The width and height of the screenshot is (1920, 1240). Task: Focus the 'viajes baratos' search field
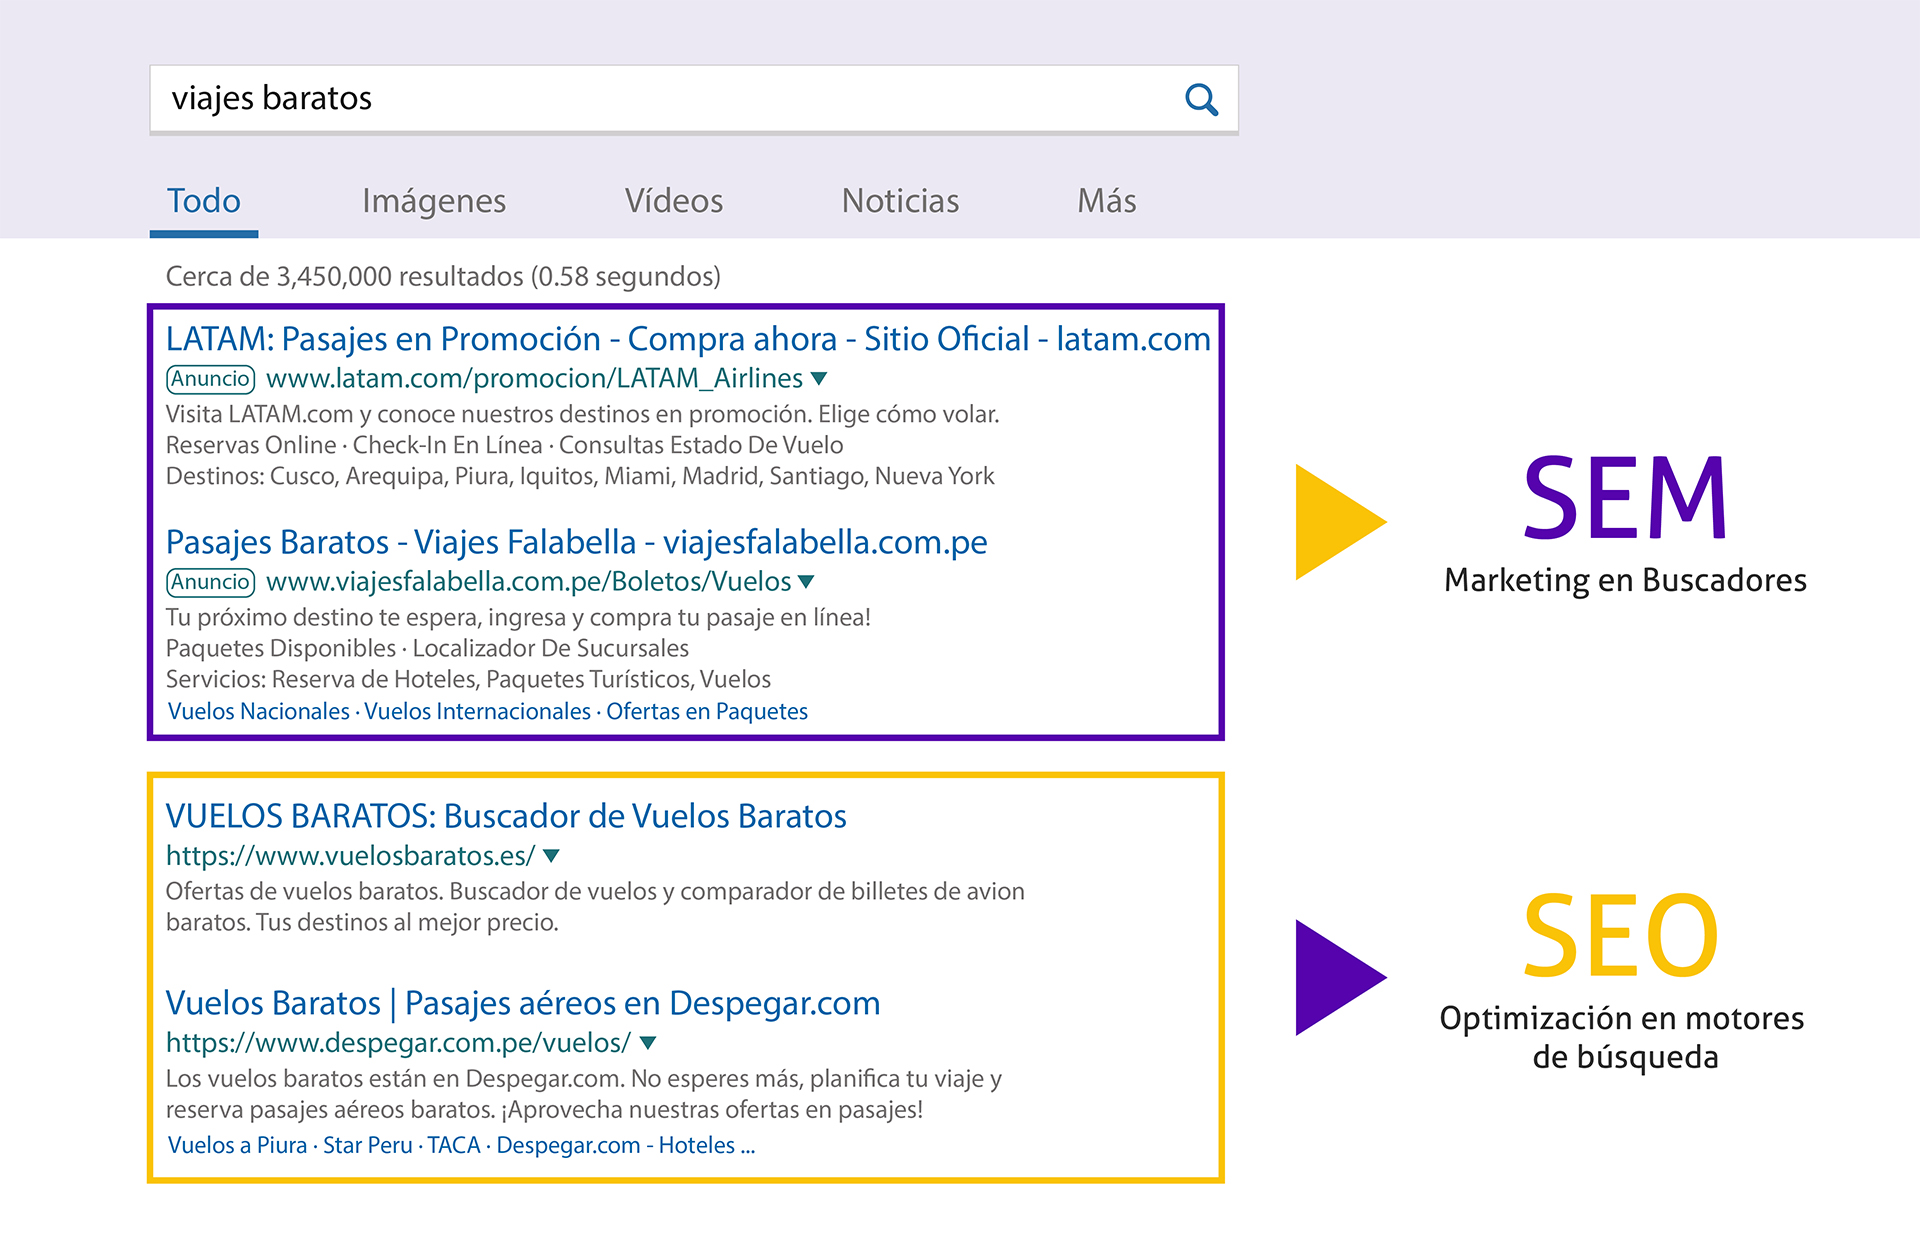click(x=694, y=98)
